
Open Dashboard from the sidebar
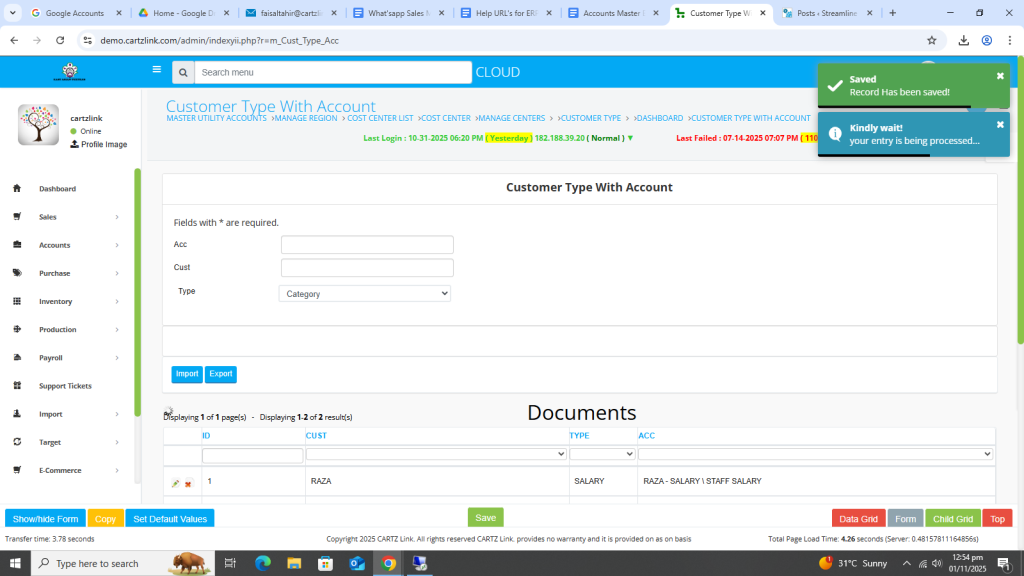pos(57,189)
